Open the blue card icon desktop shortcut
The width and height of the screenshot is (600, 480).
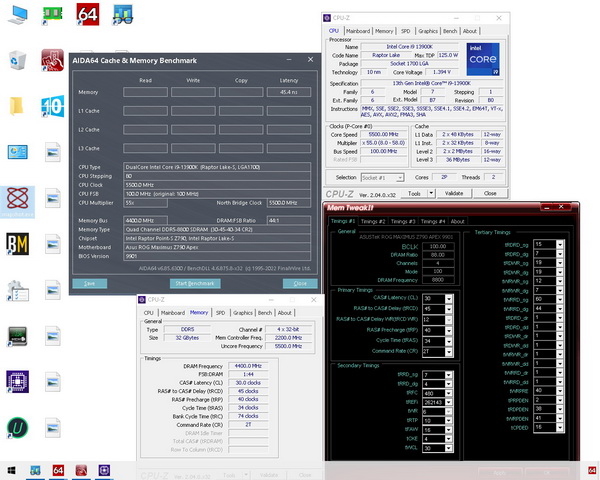18,152
